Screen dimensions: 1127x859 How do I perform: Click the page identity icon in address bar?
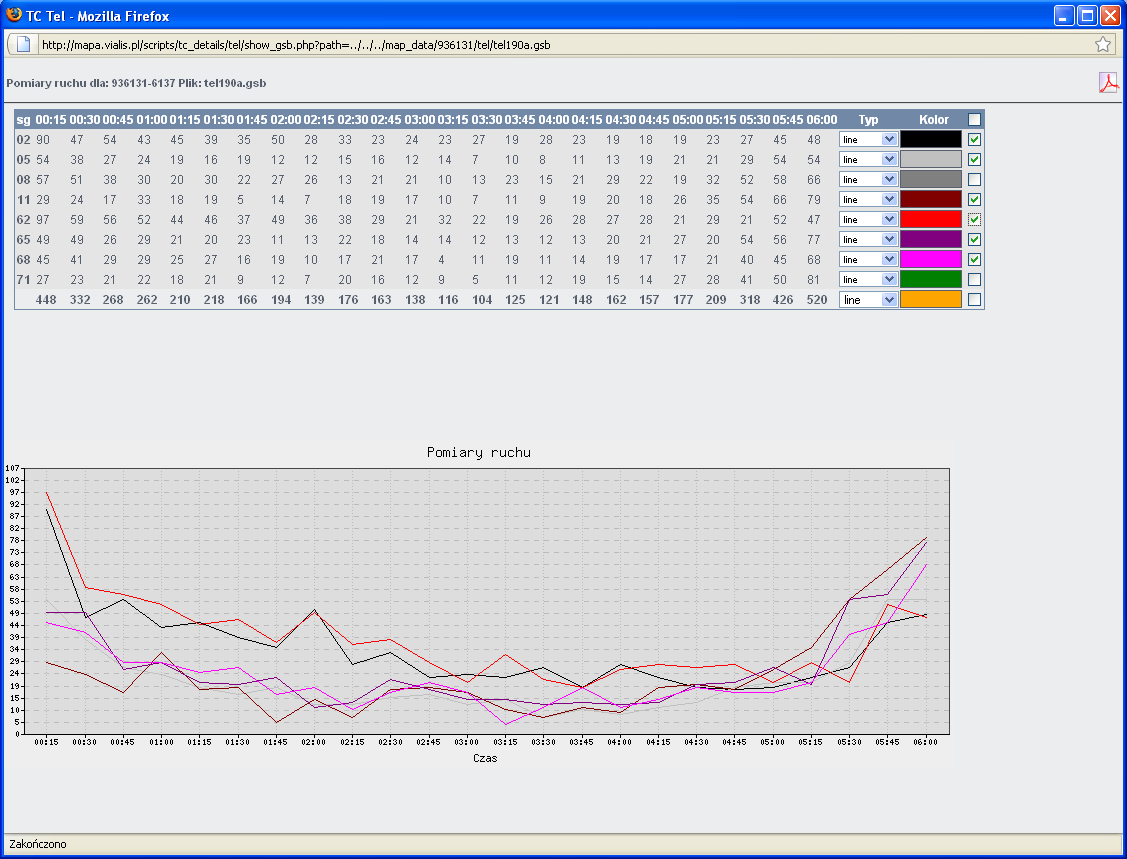(23, 45)
